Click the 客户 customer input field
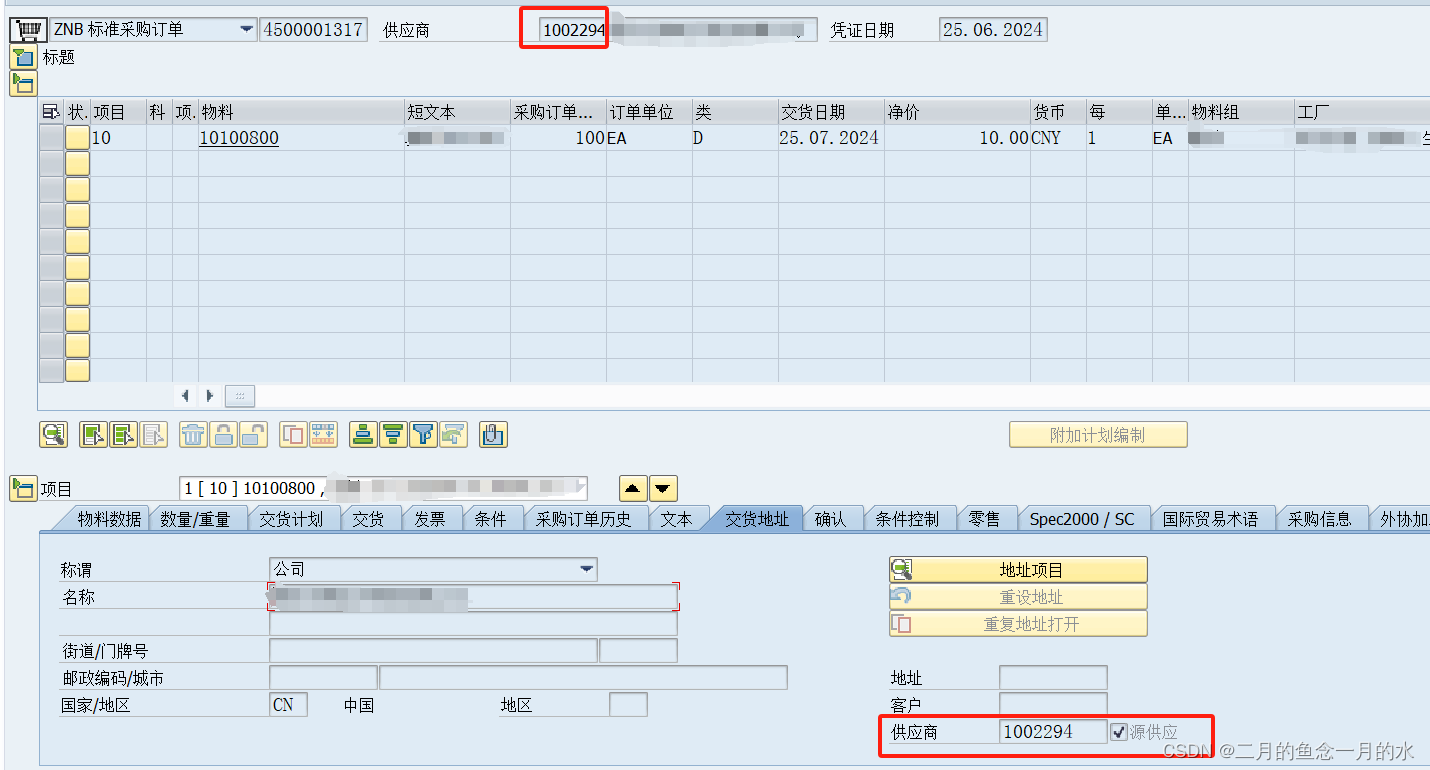Image resolution: width=1430 pixels, height=770 pixels. (1053, 705)
